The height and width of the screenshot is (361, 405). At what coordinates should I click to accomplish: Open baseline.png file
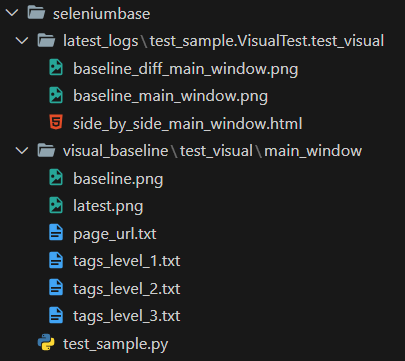coord(118,179)
